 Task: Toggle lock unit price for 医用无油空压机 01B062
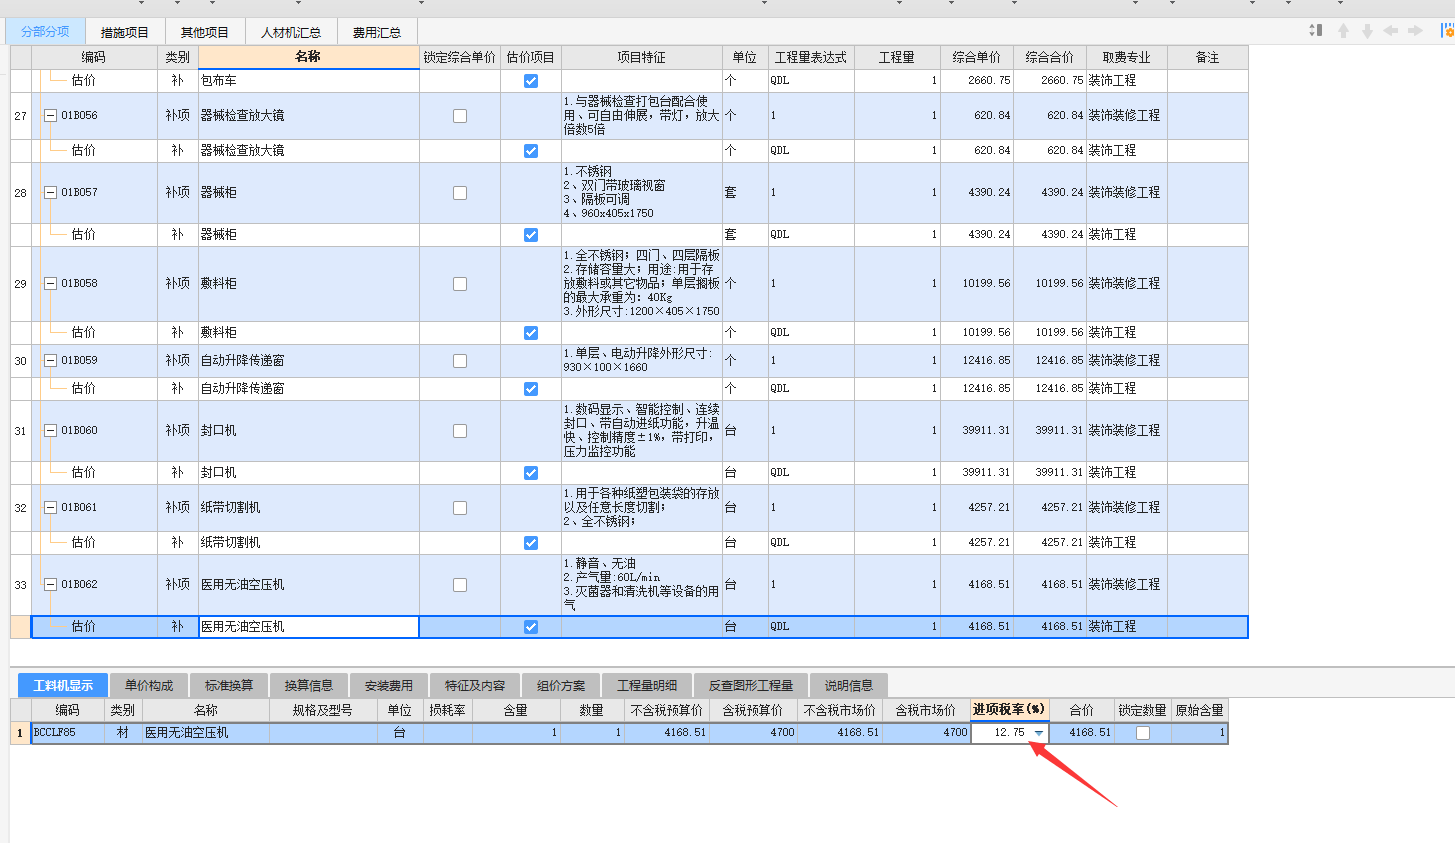tap(460, 585)
